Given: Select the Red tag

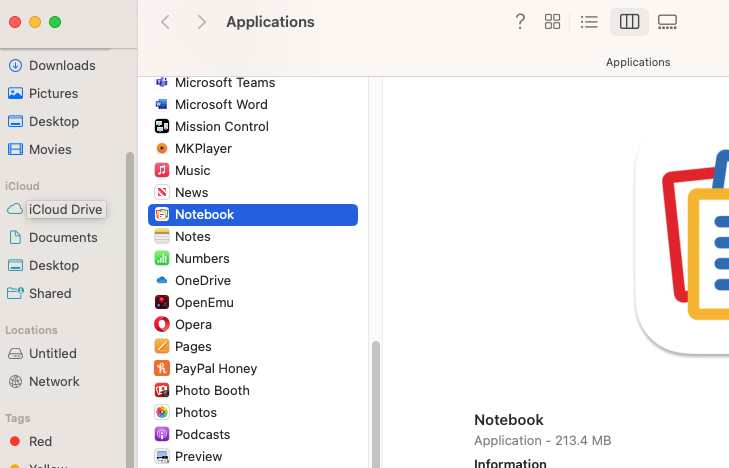Looking at the screenshot, I should [40, 442].
